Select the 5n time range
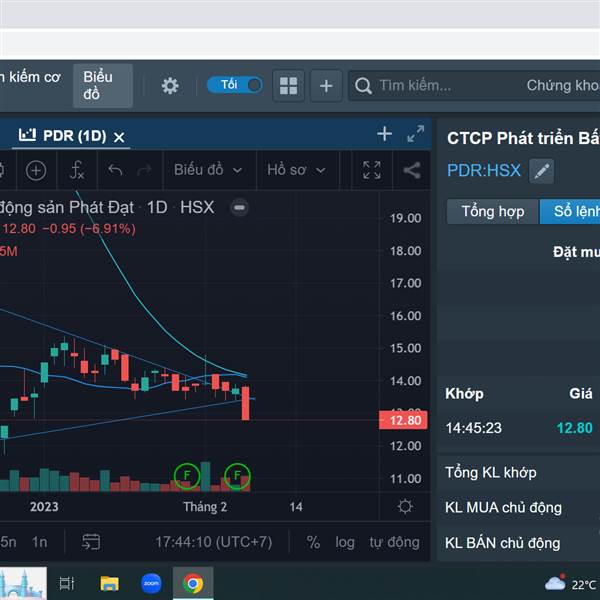The width and height of the screenshot is (600, 600). click(8, 542)
